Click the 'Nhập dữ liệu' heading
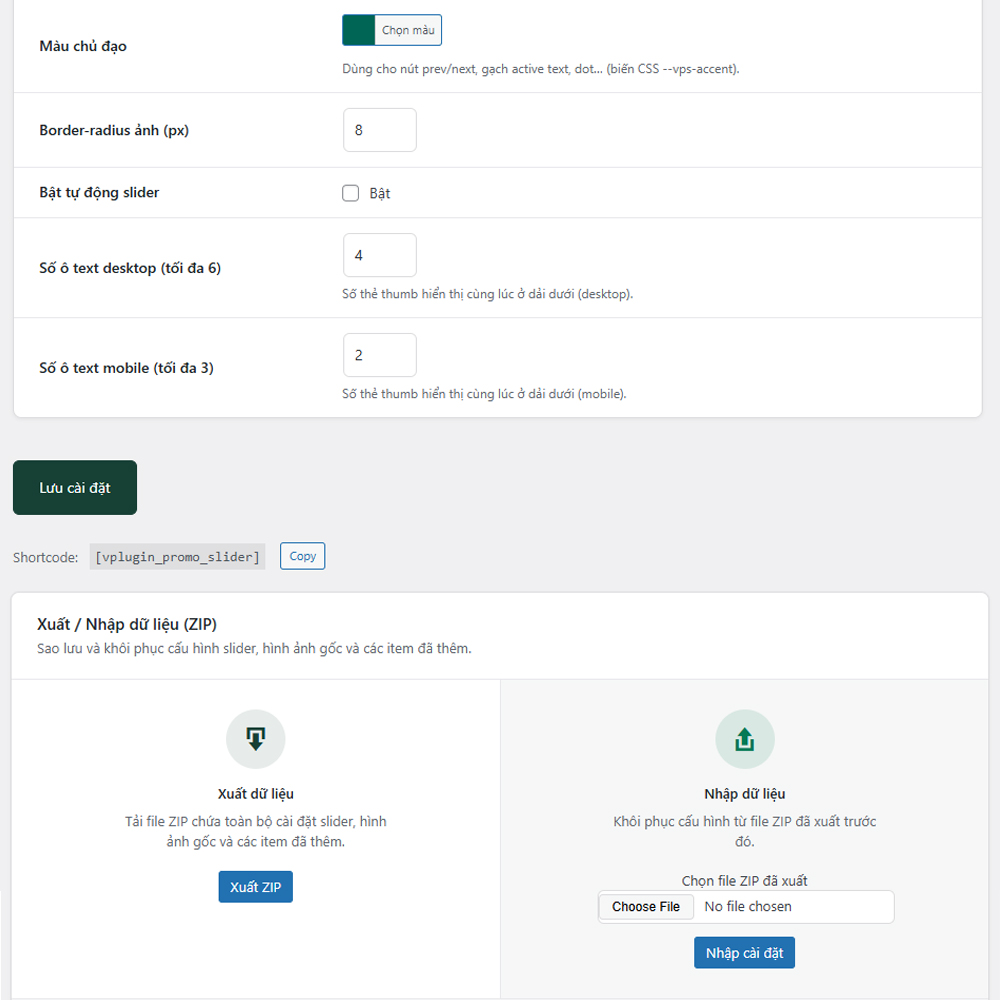This screenshot has width=1000, height=1000. pos(744,794)
